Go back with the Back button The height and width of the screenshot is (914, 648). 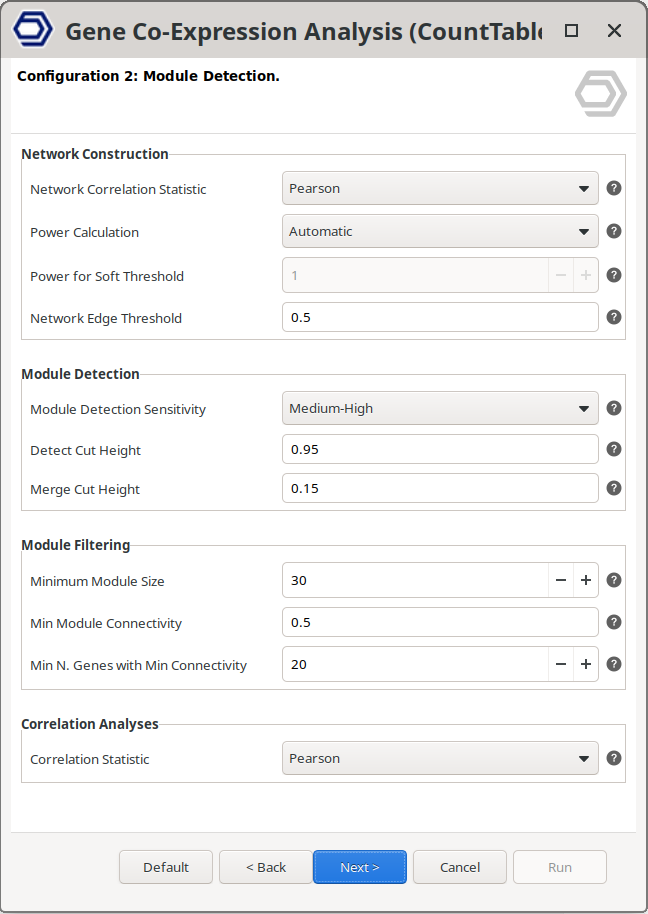[266, 867]
